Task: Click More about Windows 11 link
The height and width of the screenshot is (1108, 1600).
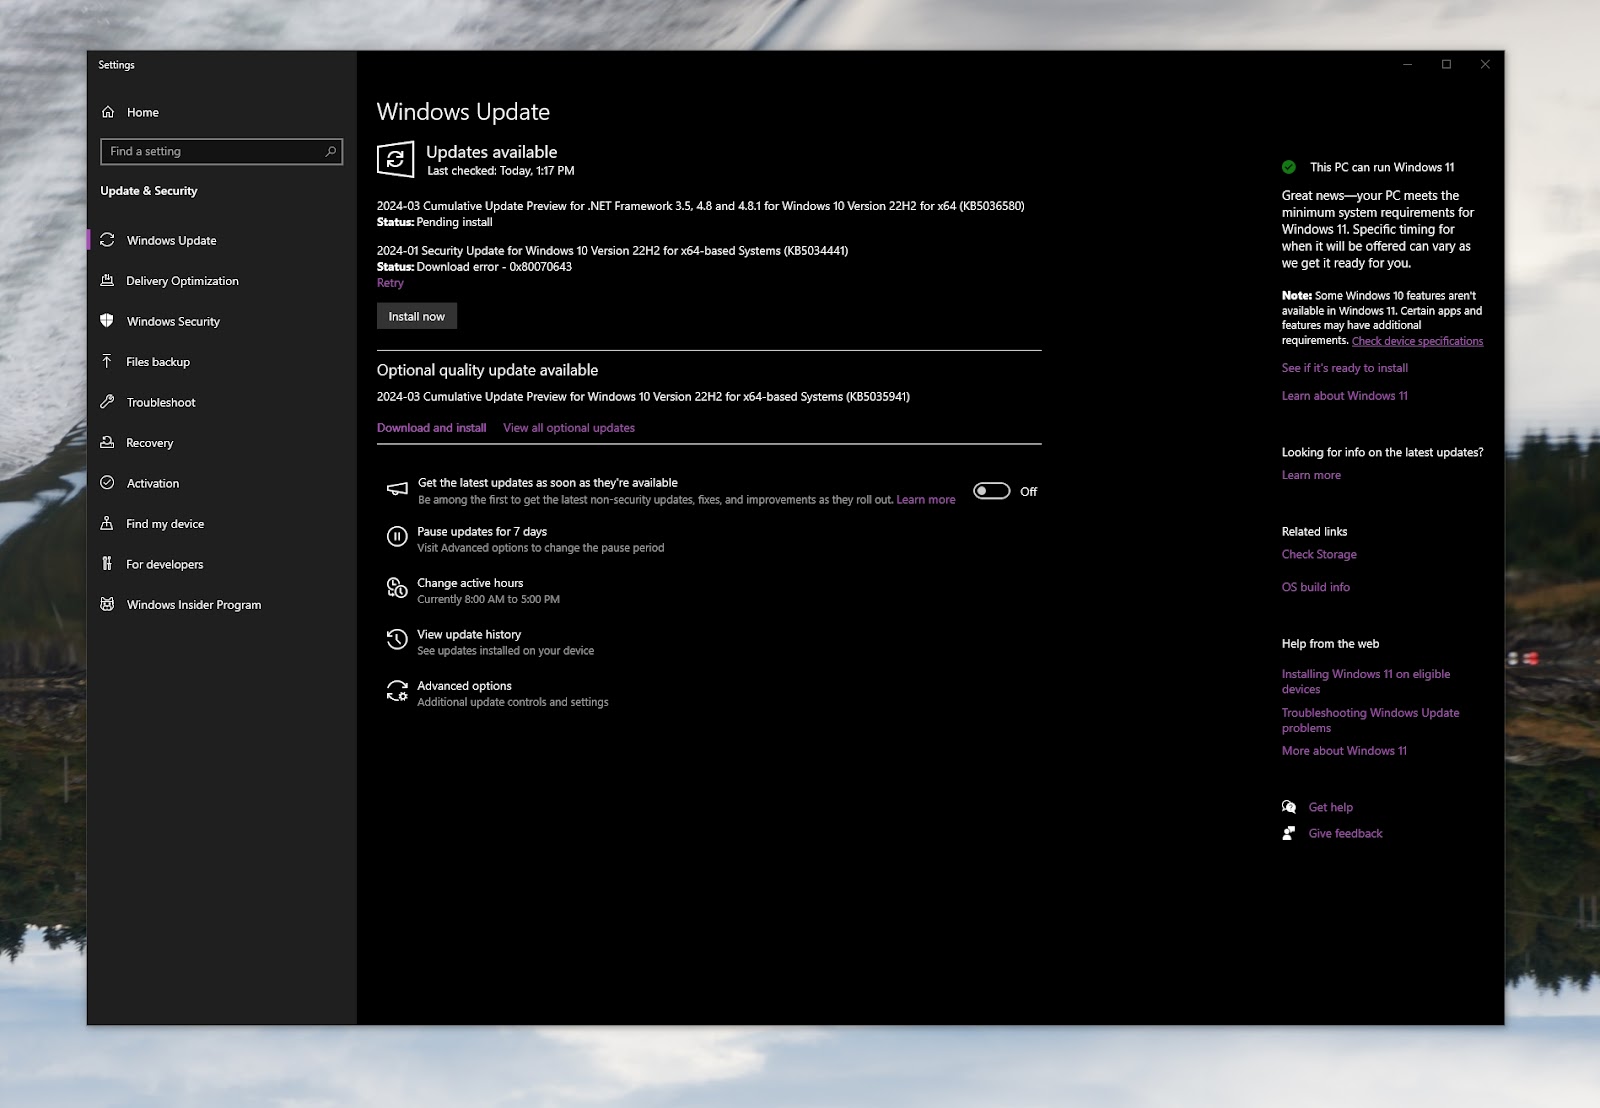Action: [1344, 751]
